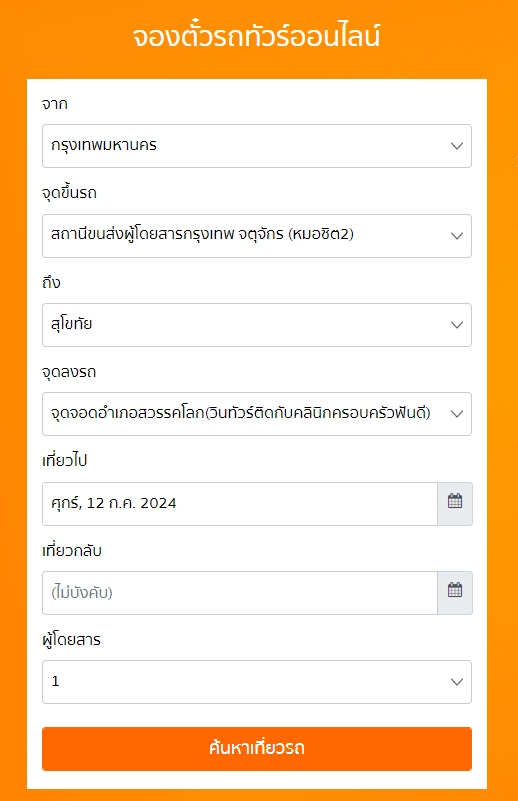Click the จุดขึ้นรถ field label

pos(69,193)
